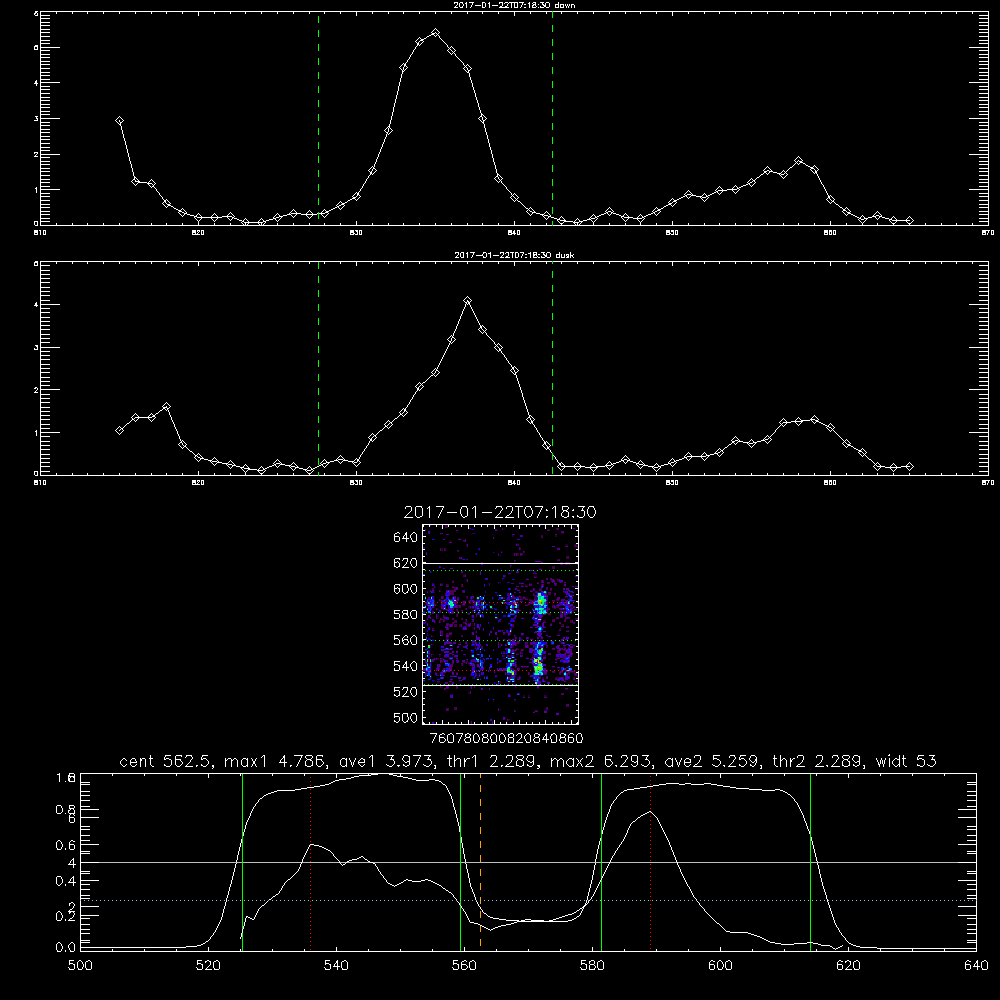1000x1000 pixels.
Task: Click the orange dashed center line in bottom plot
Action: [480, 862]
